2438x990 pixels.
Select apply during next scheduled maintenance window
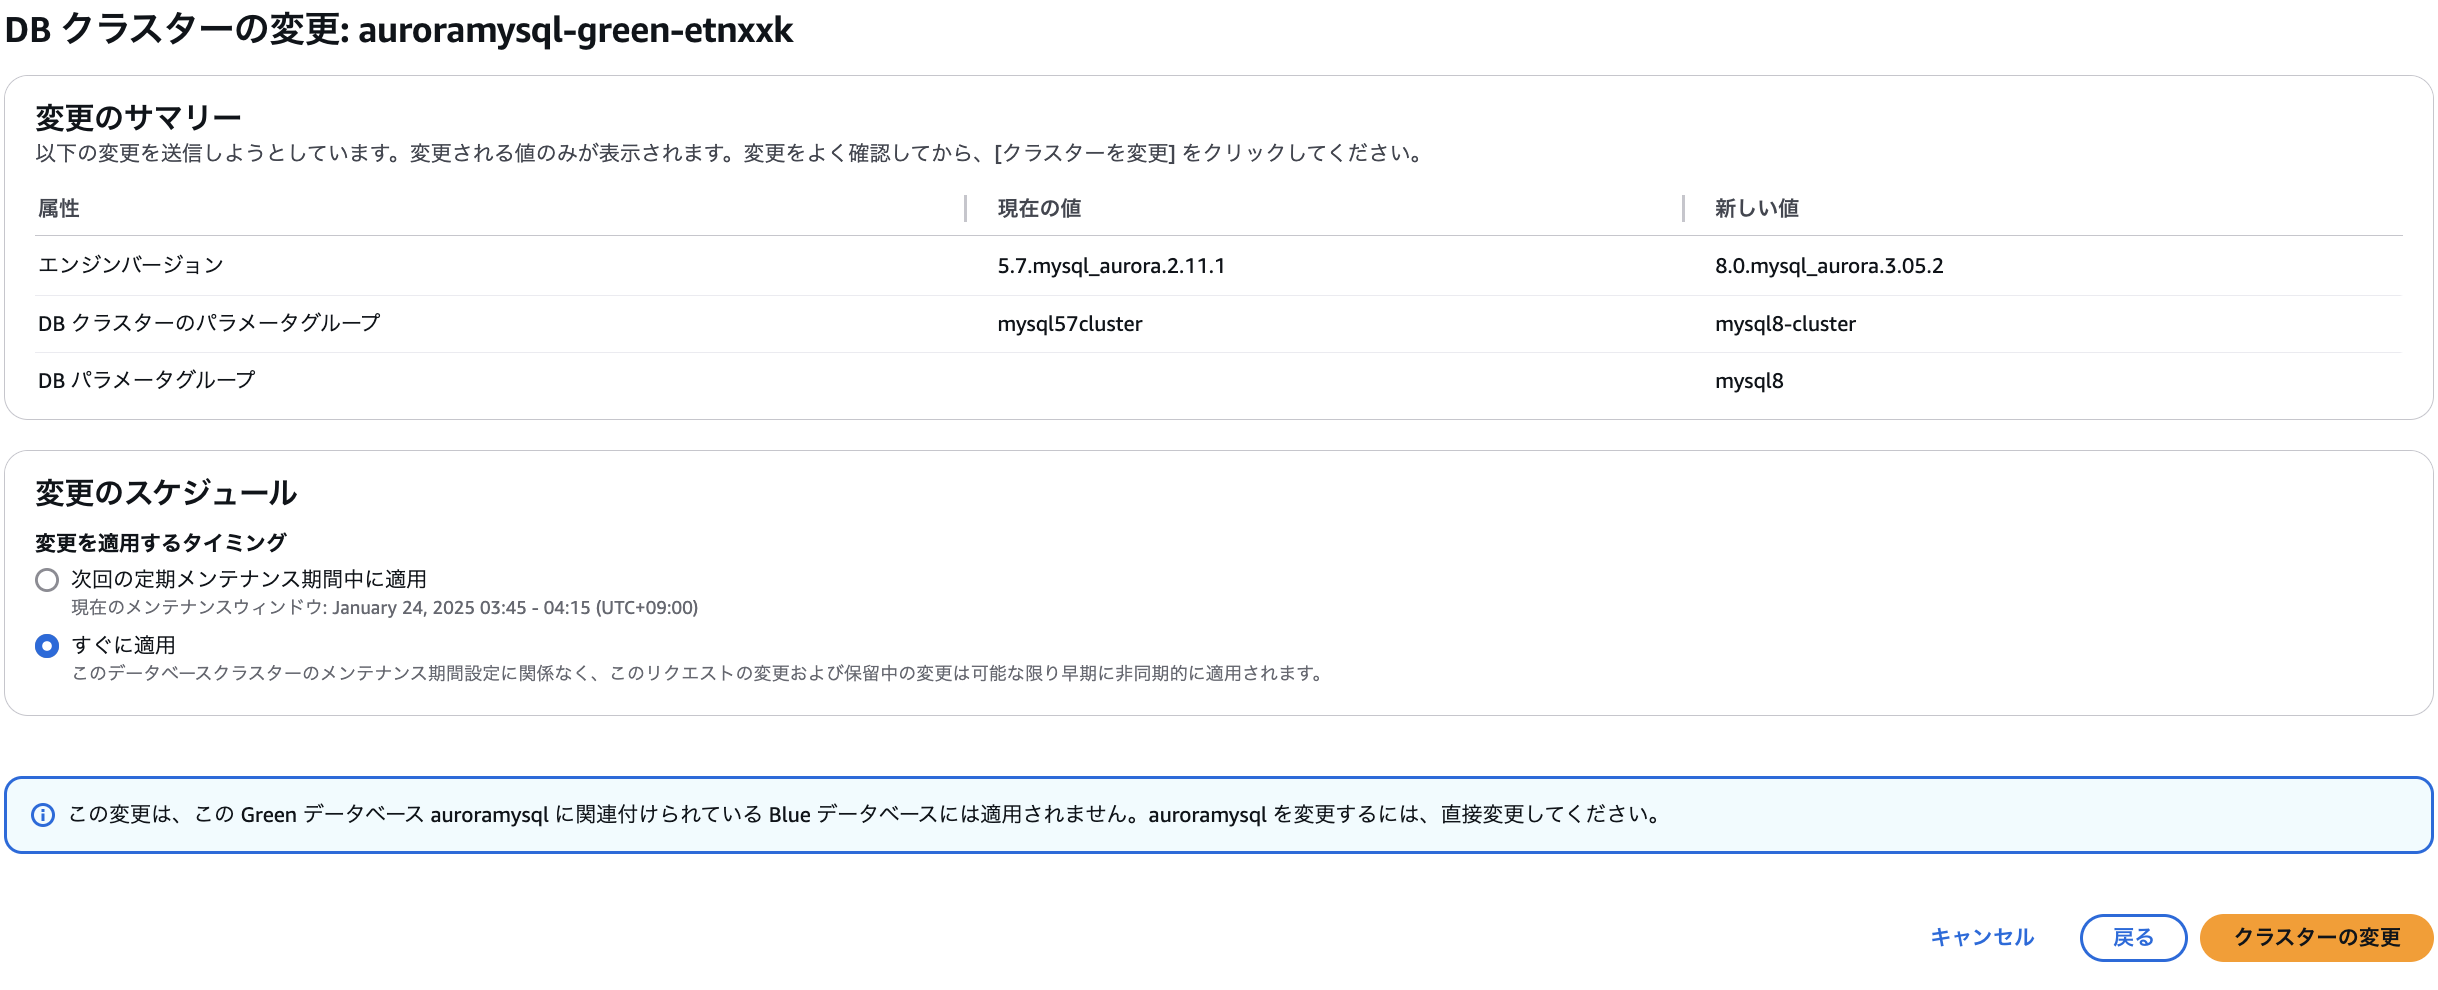click(x=47, y=580)
